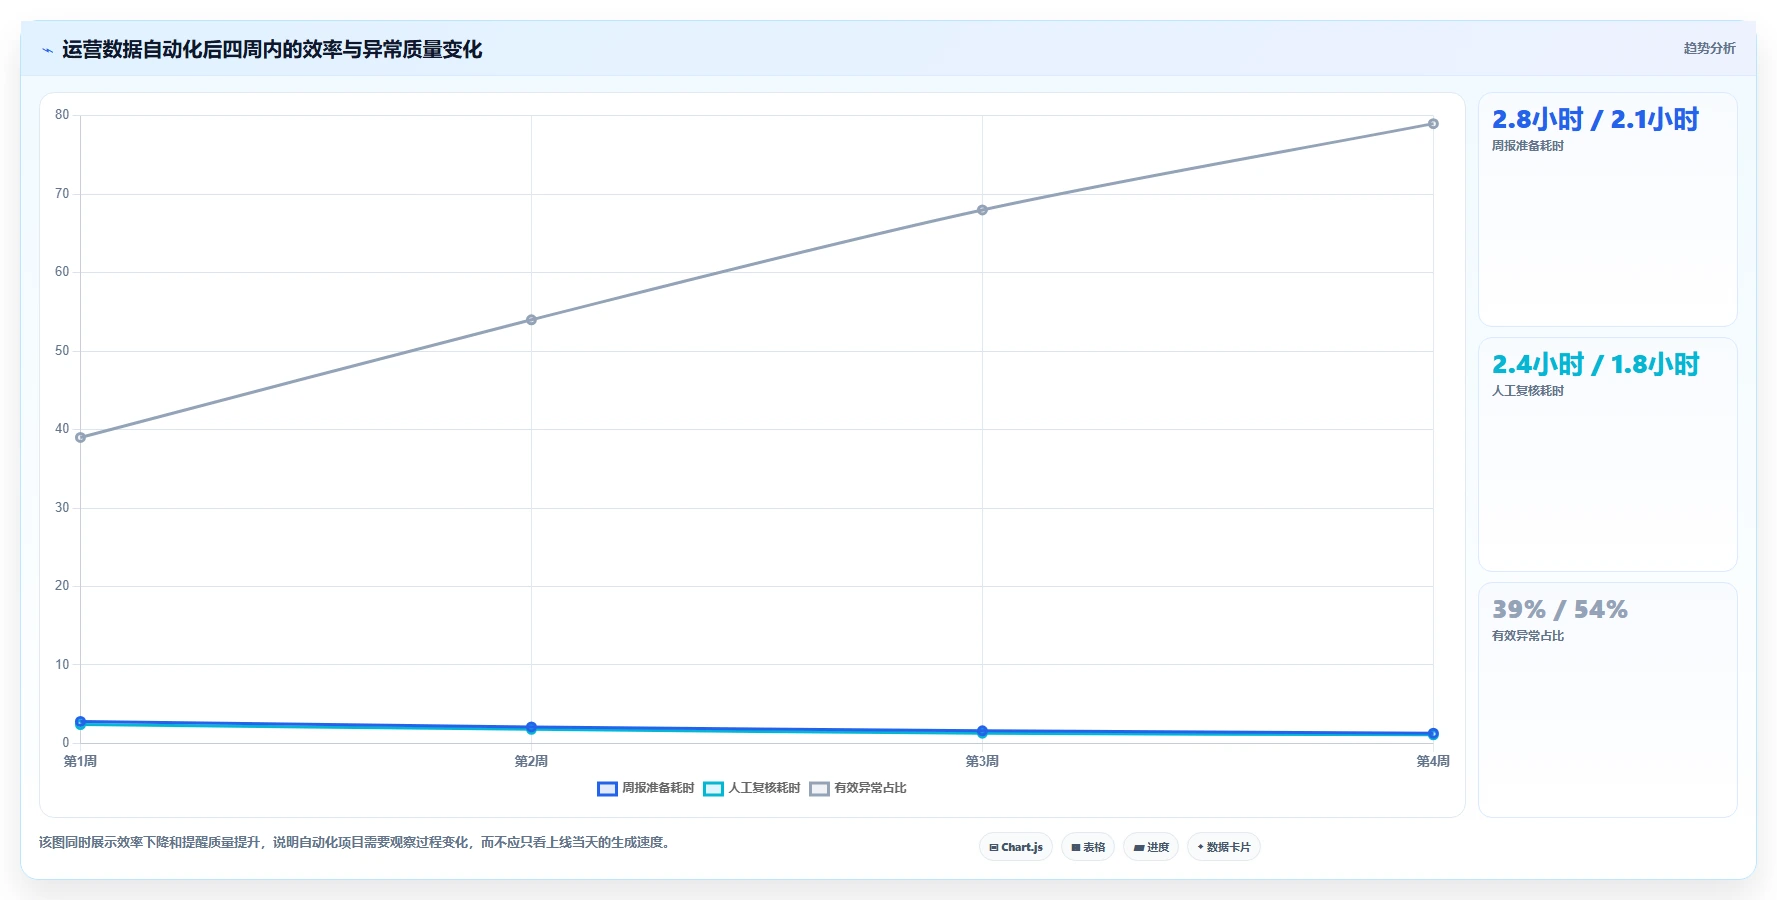Image resolution: width=1777 pixels, height=900 pixels.
Task: Click the 2.8小时 / 2.1小时 card value
Action: pos(1595,120)
